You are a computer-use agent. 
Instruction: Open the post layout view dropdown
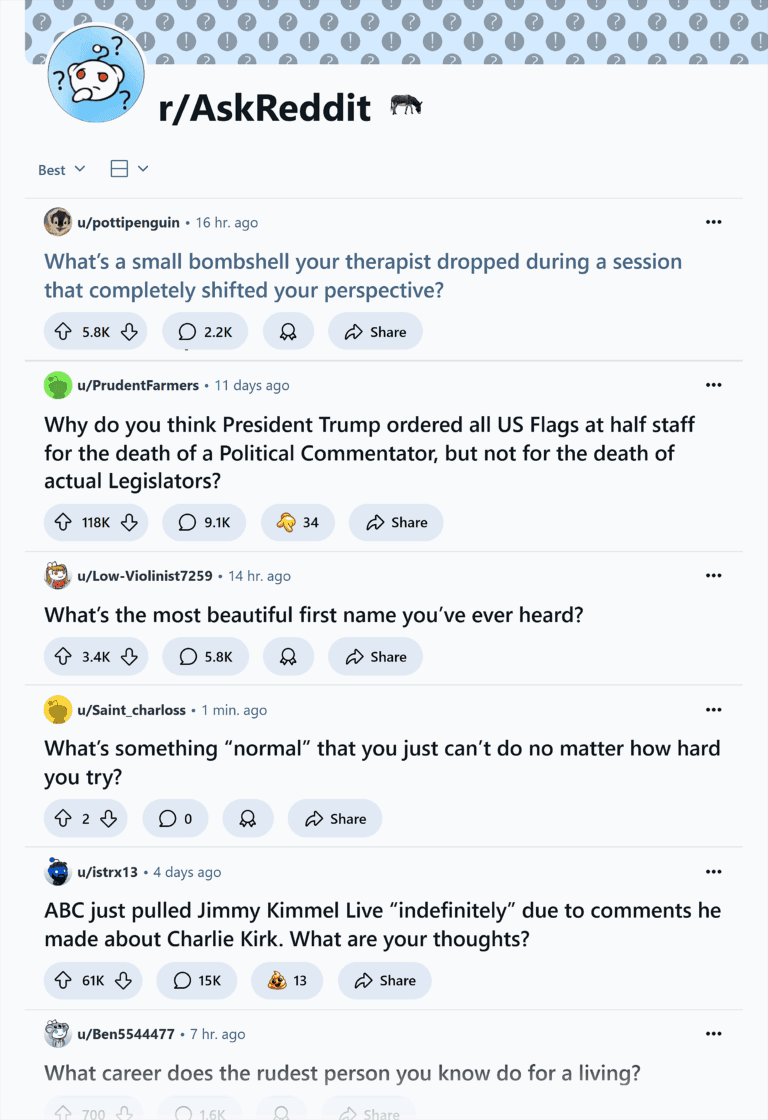128,169
